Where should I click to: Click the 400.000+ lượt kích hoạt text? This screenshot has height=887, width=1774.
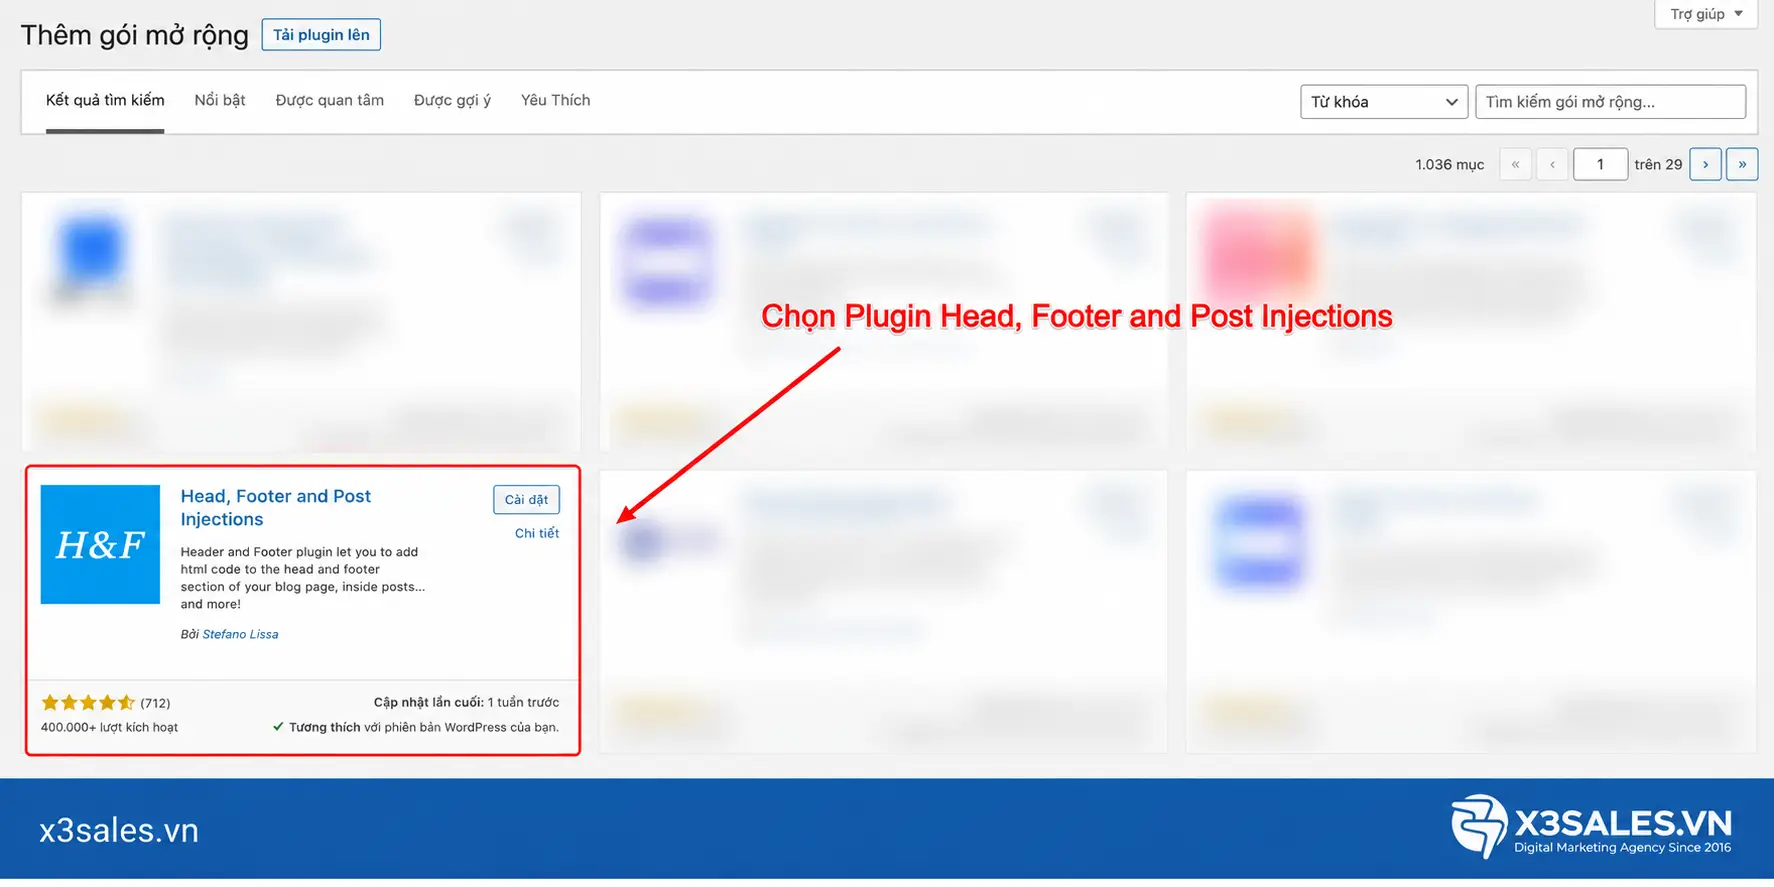(x=109, y=727)
